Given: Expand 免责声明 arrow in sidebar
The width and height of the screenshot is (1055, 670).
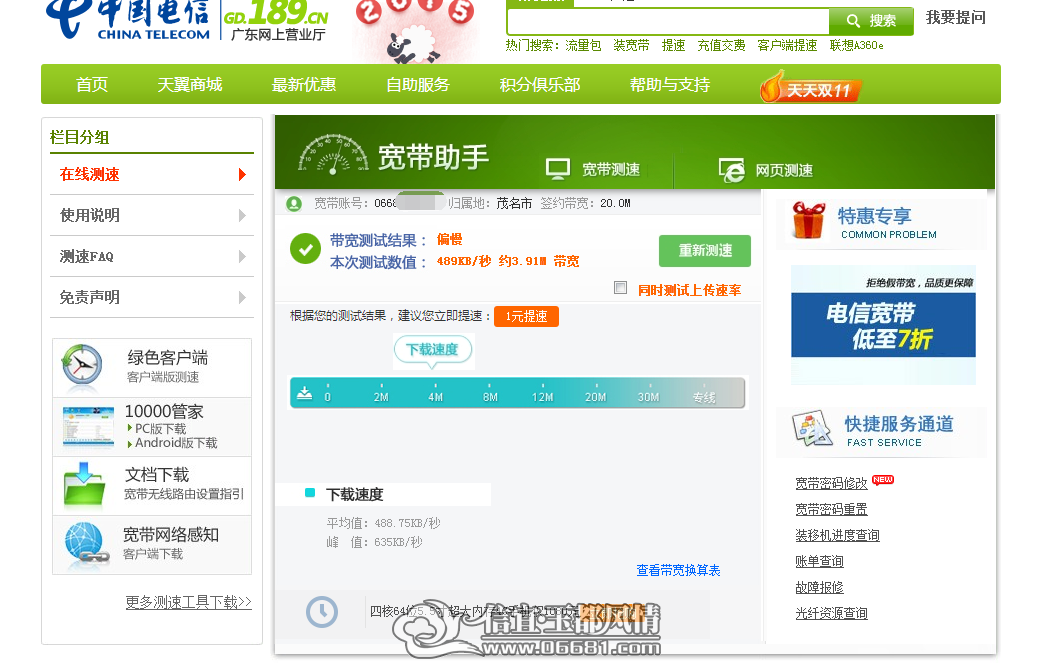Looking at the screenshot, I should 242,297.
